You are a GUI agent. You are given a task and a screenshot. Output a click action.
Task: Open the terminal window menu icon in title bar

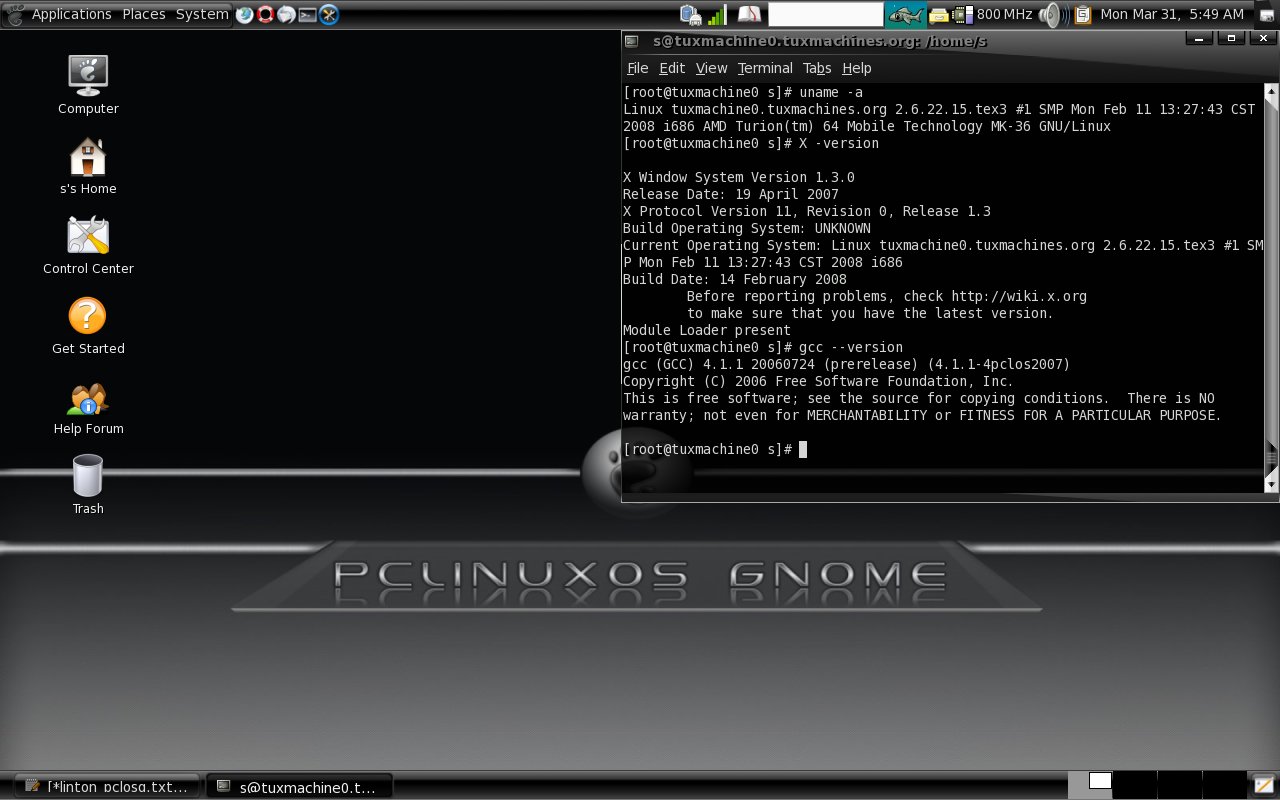(631, 41)
